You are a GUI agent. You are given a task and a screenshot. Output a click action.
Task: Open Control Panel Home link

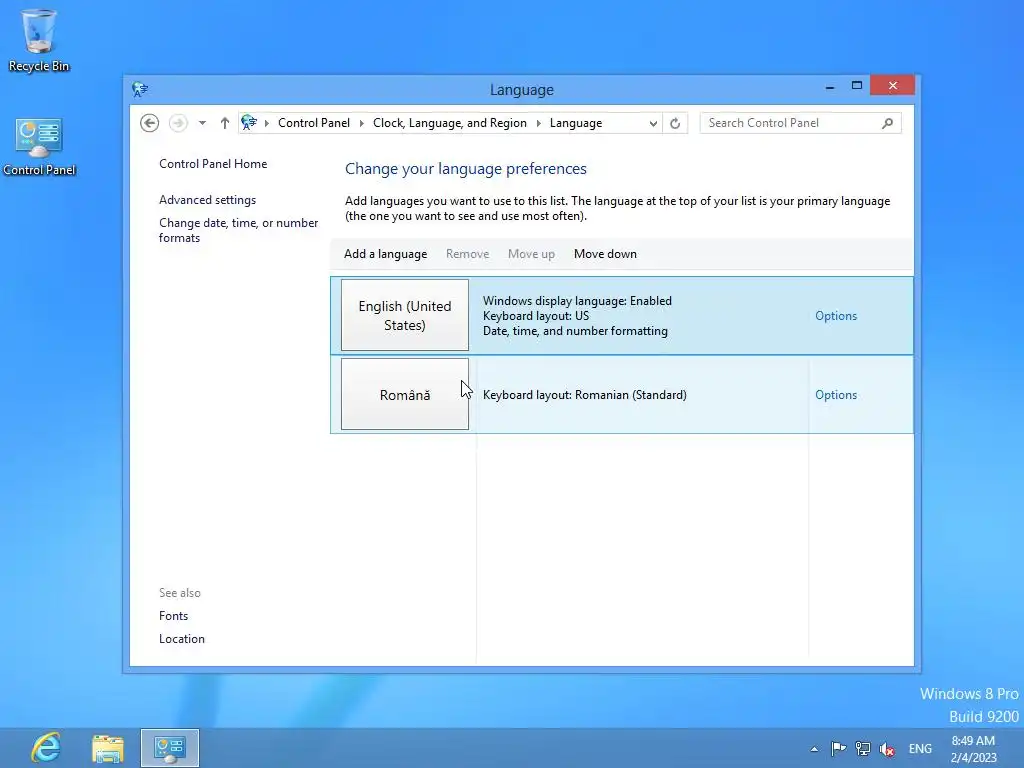pyautogui.click(x=213, y=164)
